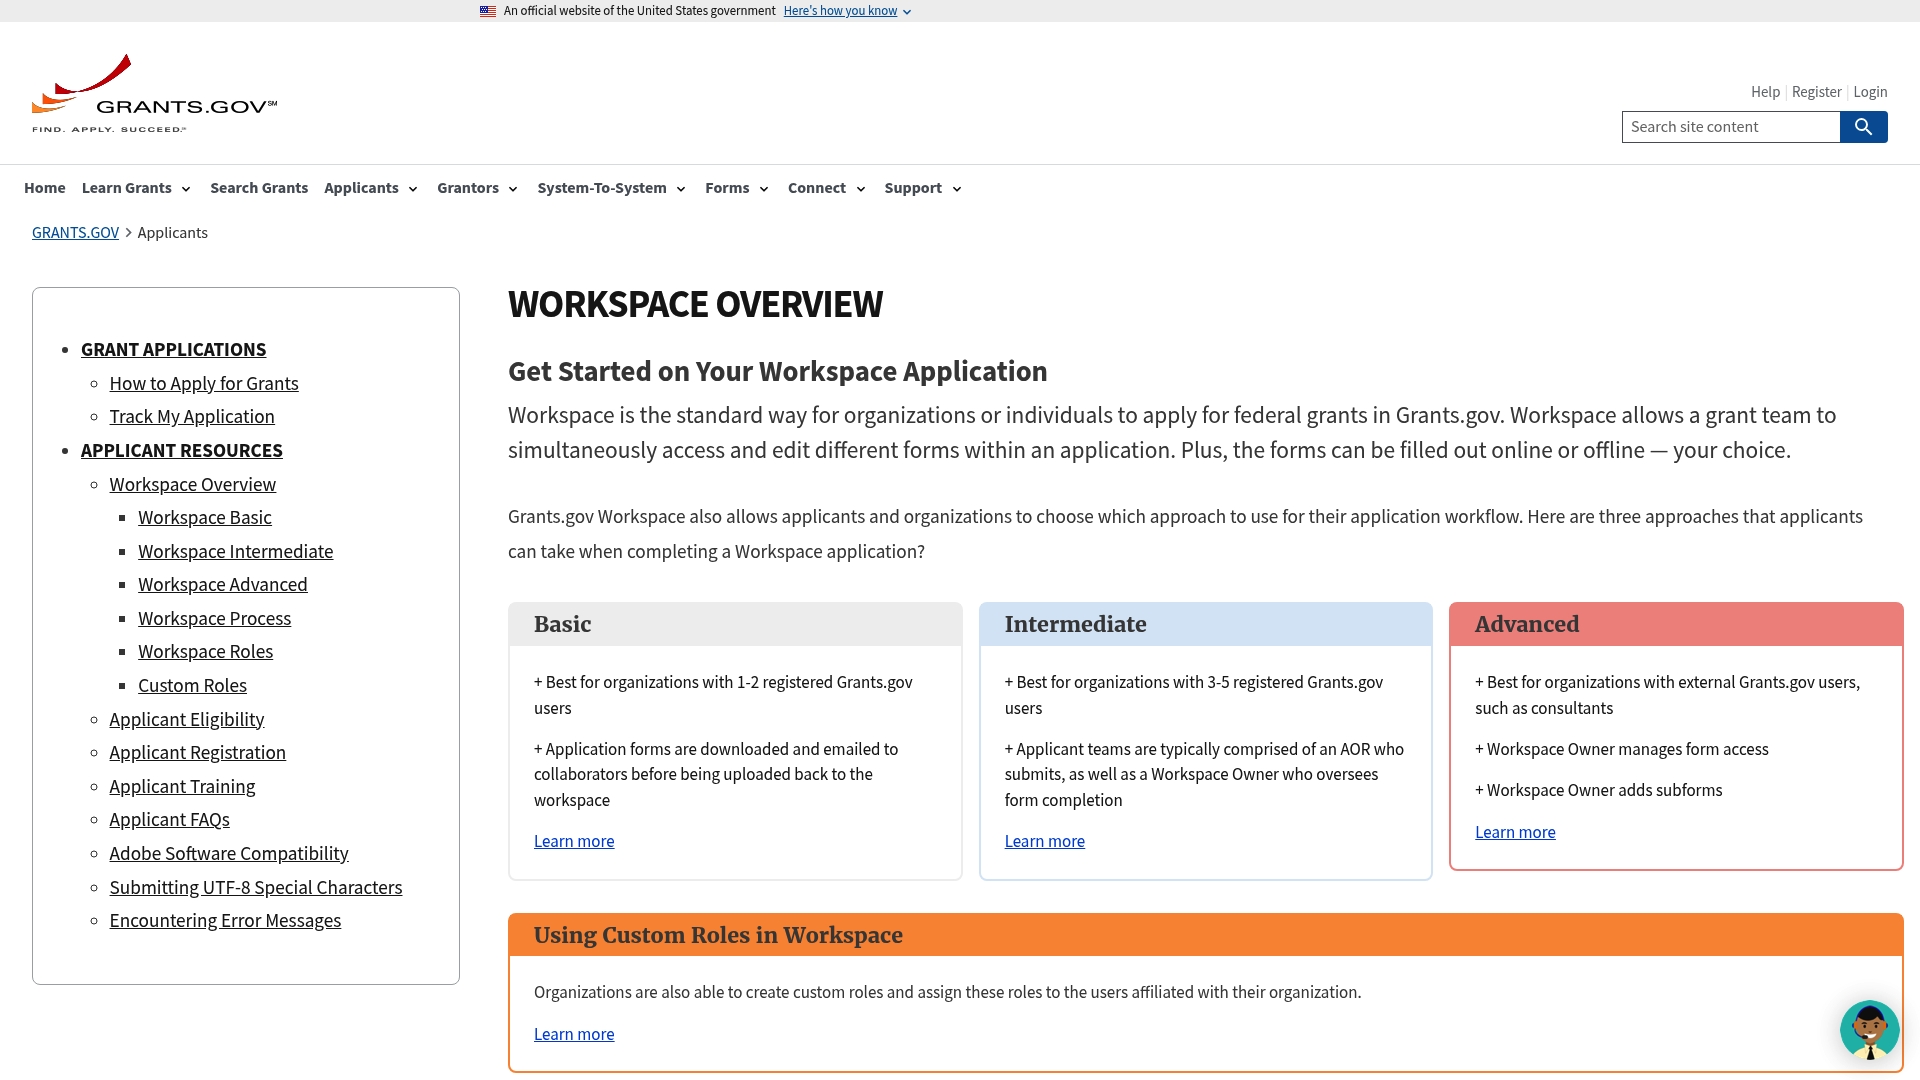Open Submitting UTF-8 Special Characters link

tap(256, 888)
